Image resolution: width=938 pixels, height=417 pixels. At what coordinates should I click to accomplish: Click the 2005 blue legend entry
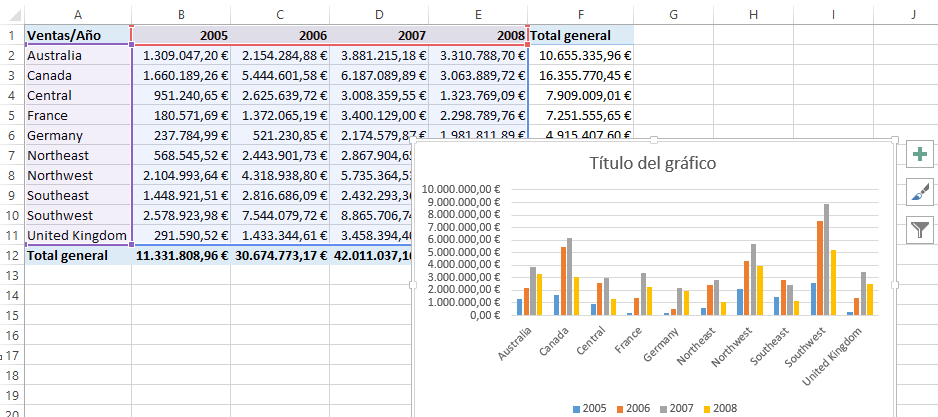(x=590, y=410)
